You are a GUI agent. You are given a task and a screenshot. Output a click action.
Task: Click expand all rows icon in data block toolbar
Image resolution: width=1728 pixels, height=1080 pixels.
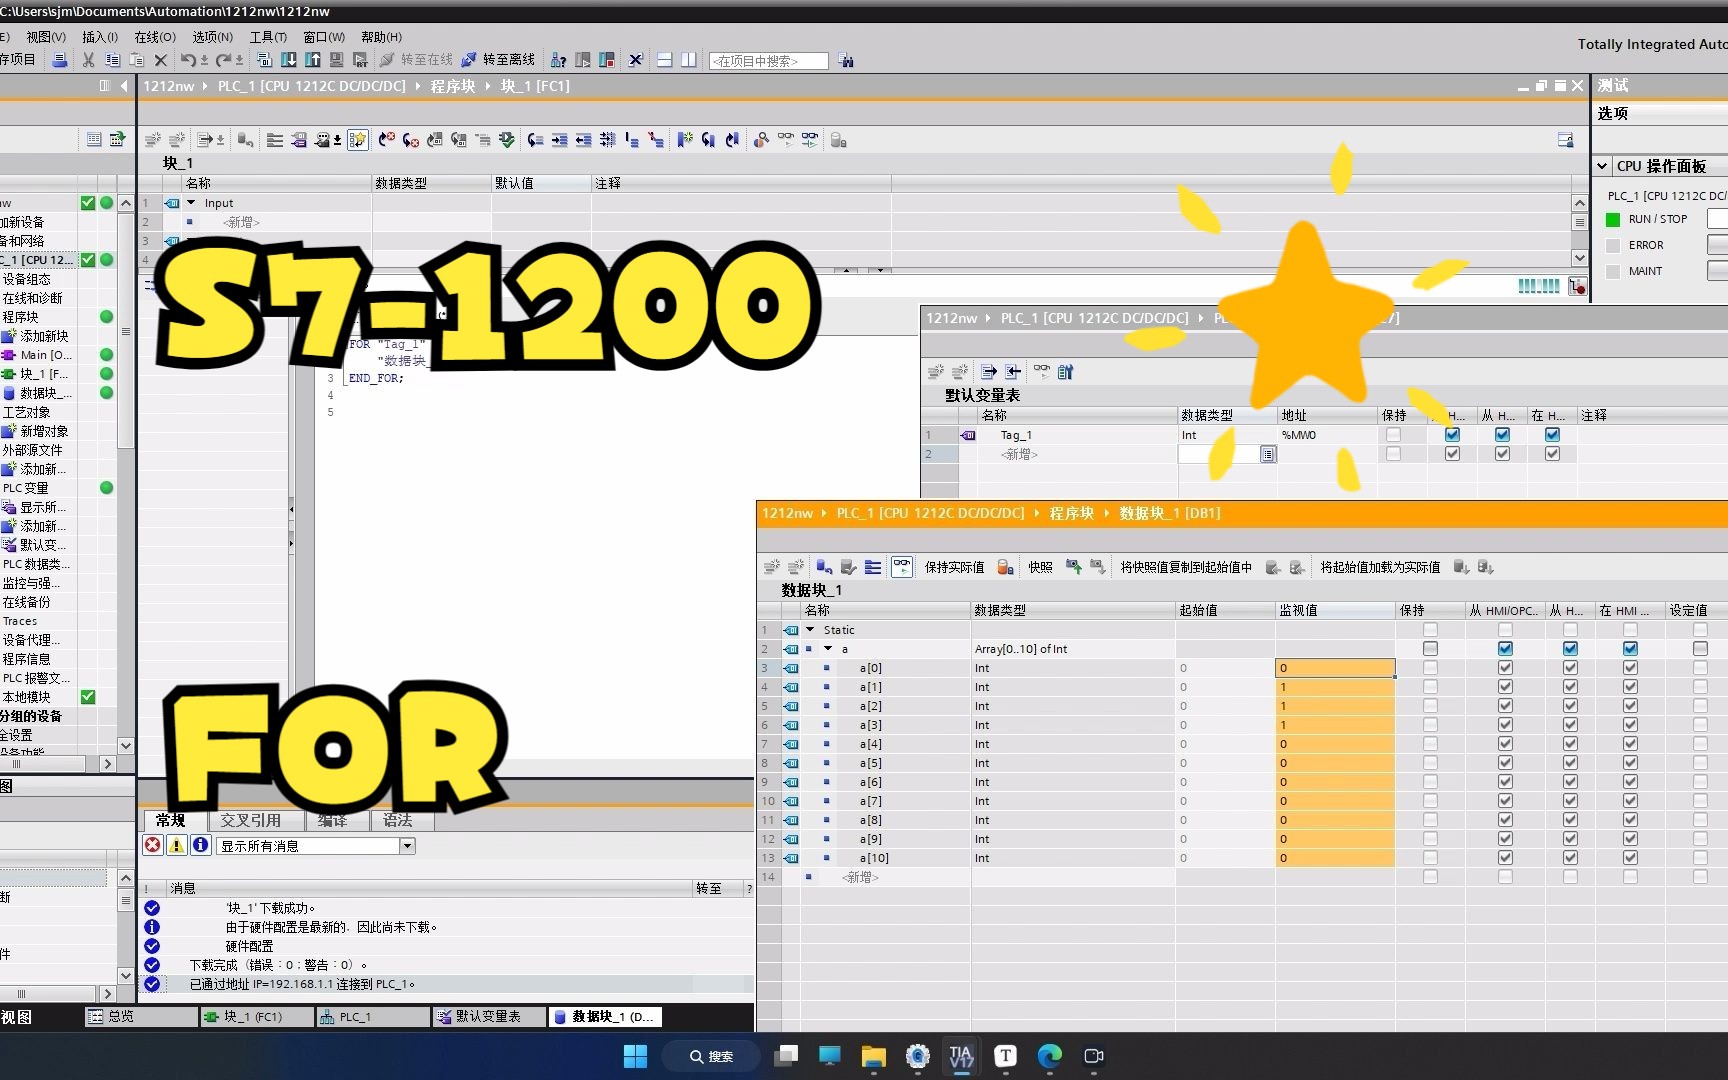[873, 567]
